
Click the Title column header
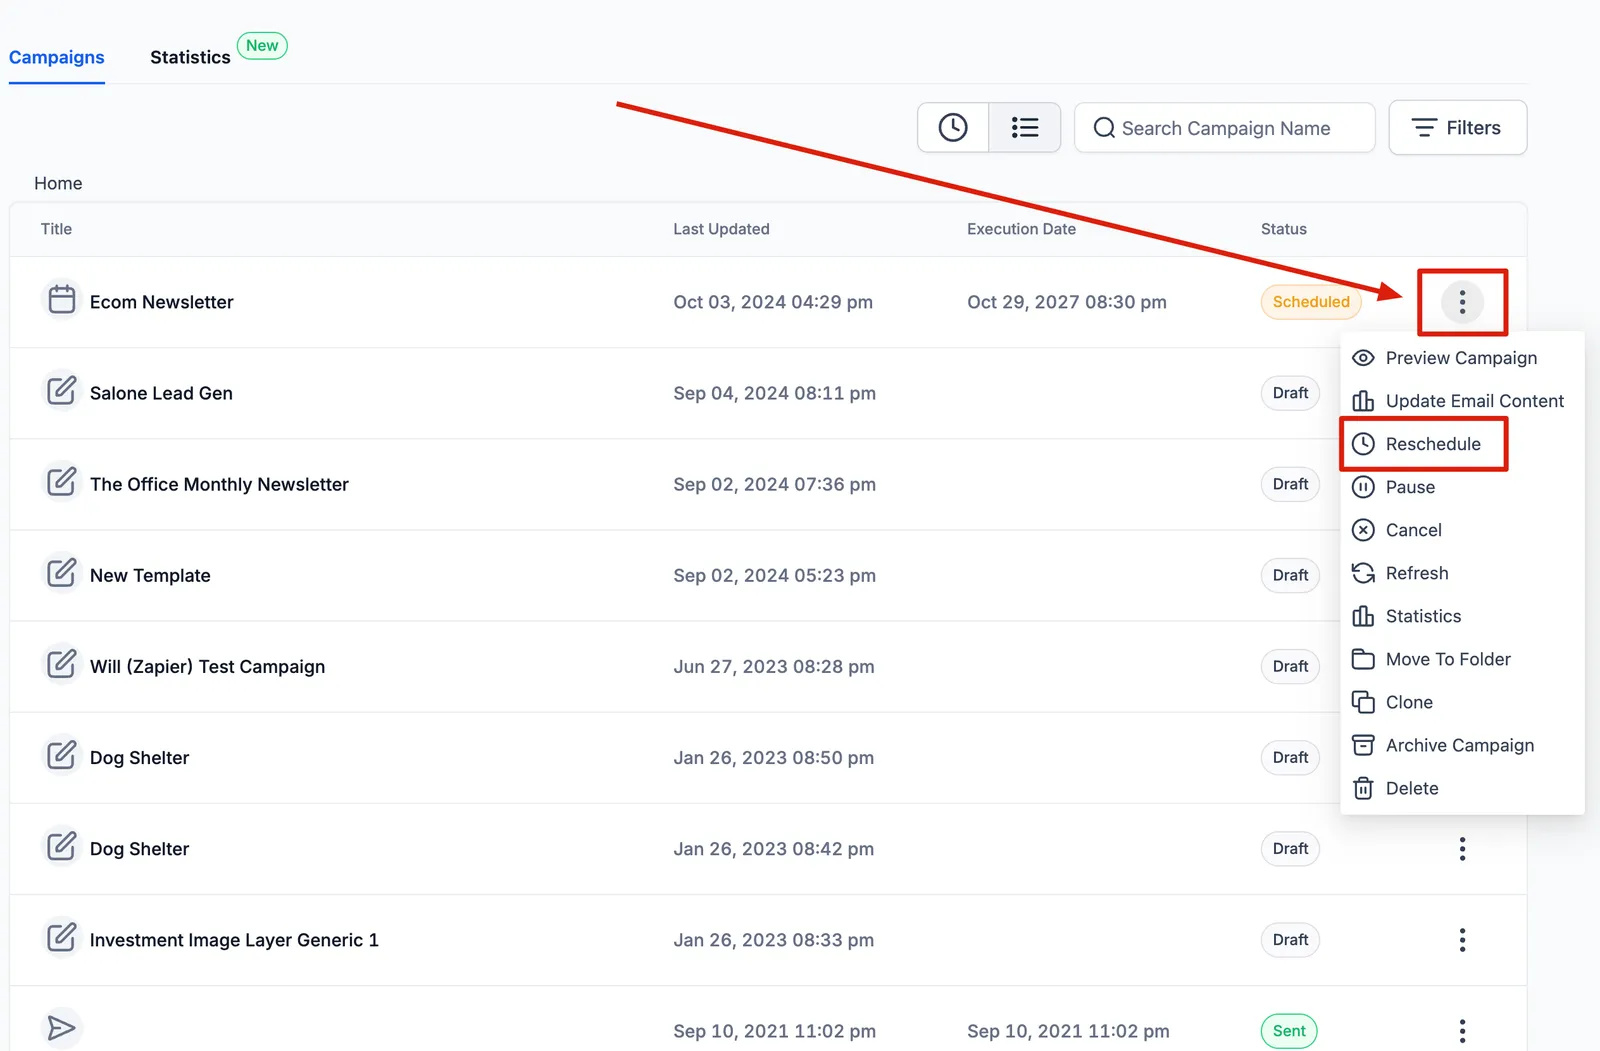click(56, 229)
